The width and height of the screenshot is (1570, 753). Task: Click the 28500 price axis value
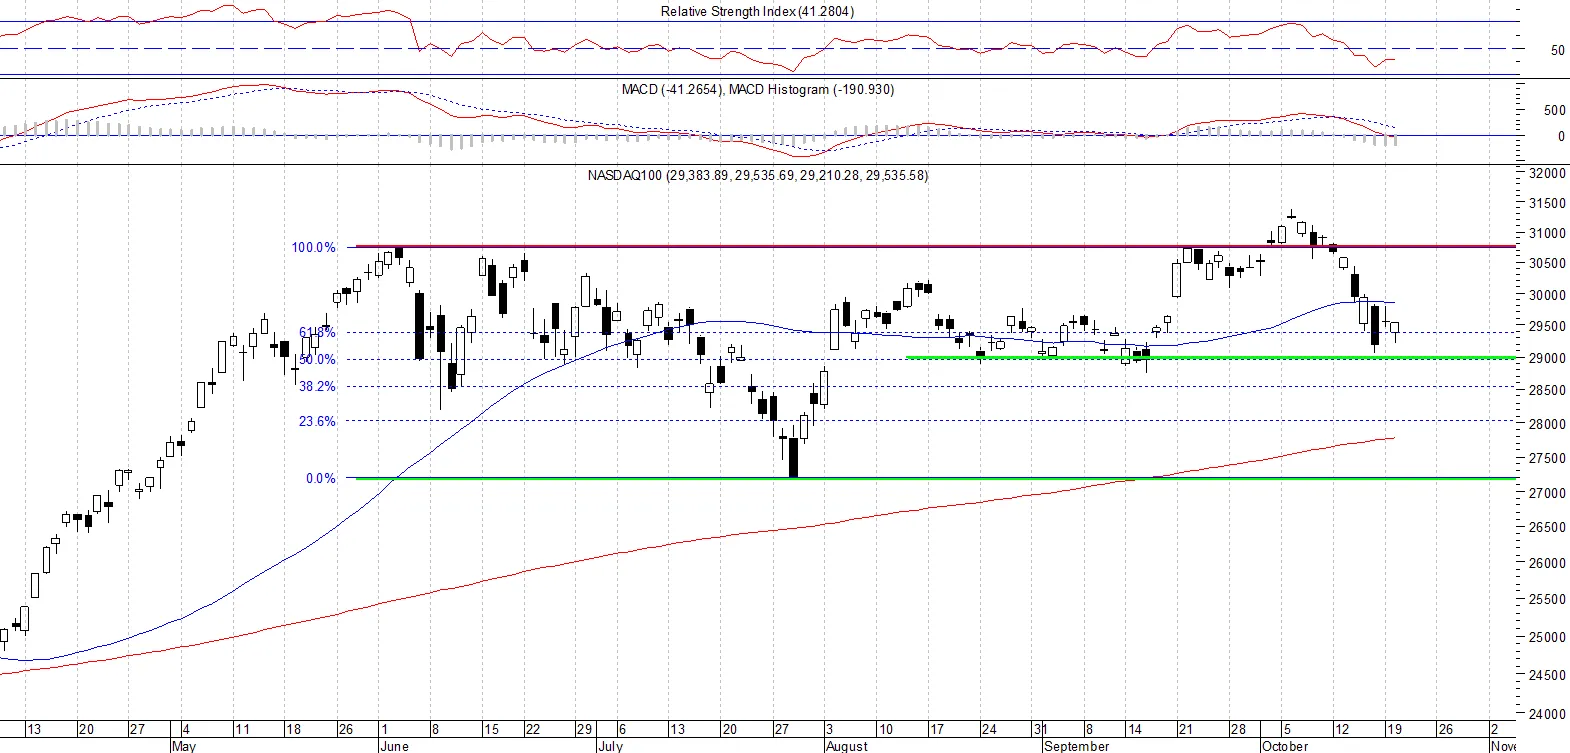[1547, 391]
